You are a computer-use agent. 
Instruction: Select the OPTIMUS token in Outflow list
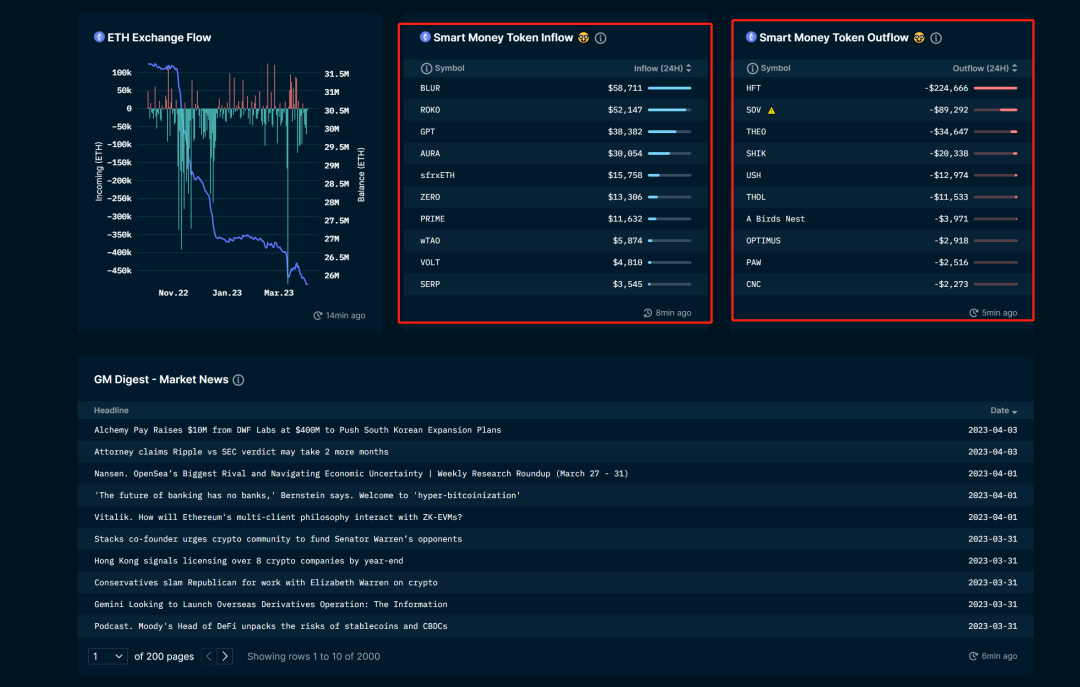(763, 241)
